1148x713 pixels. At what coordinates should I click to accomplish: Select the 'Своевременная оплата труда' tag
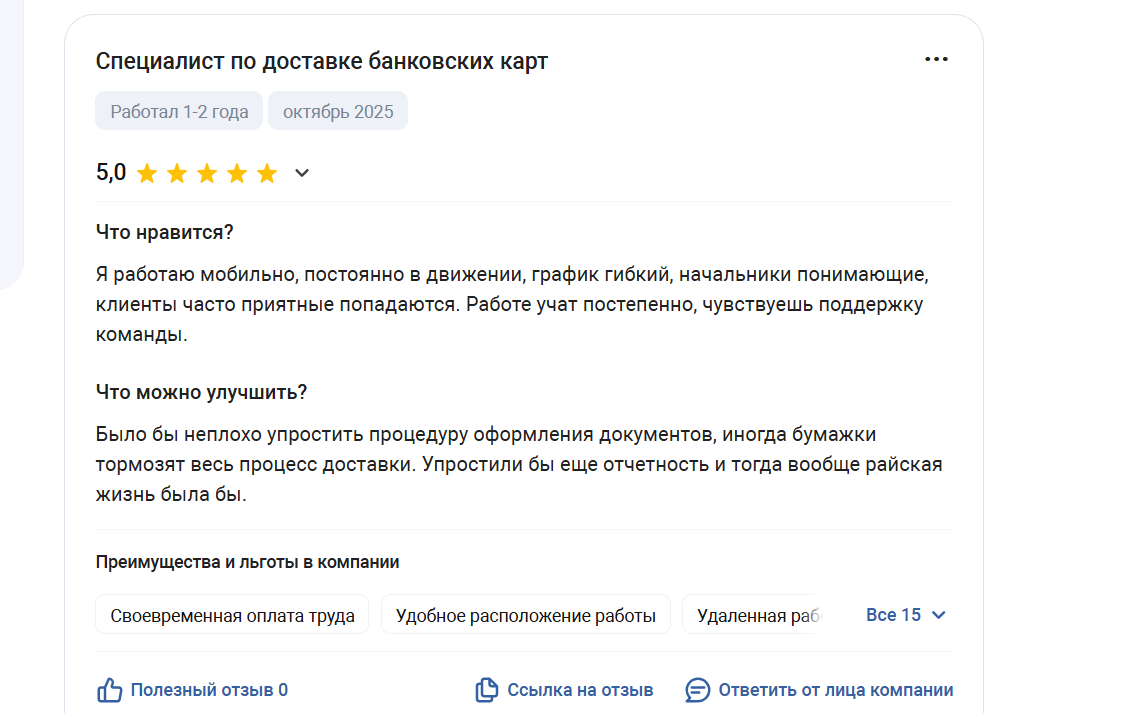pyautogui.click(x=232, y=615)
